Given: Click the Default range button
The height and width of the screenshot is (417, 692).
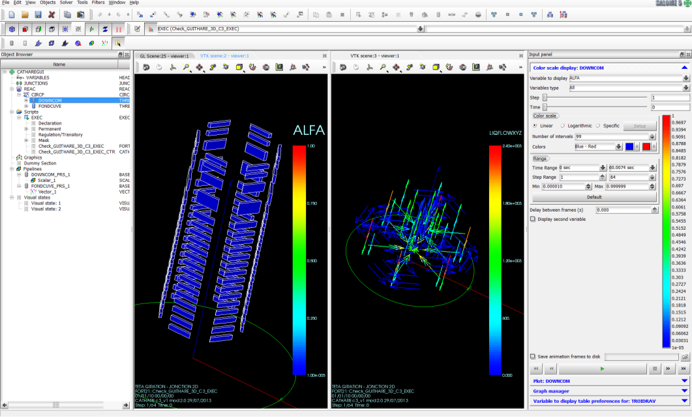Looking at the screenshot, I should coord(594,197).
